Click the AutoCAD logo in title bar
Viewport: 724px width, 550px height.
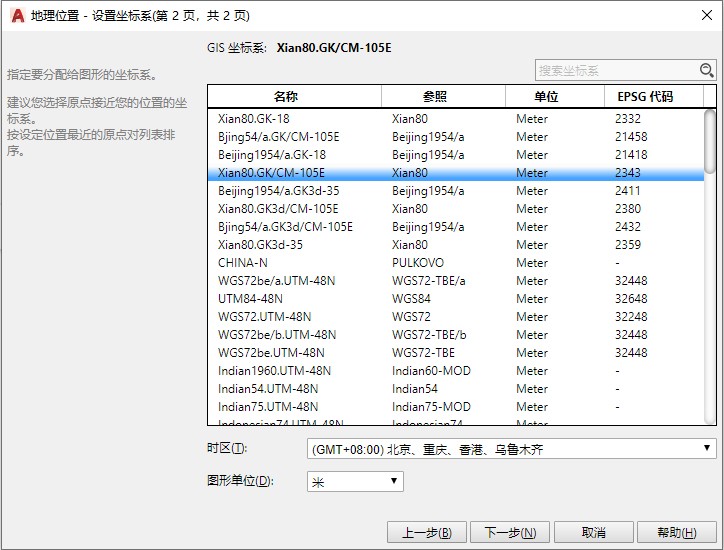tap(18, 16)
